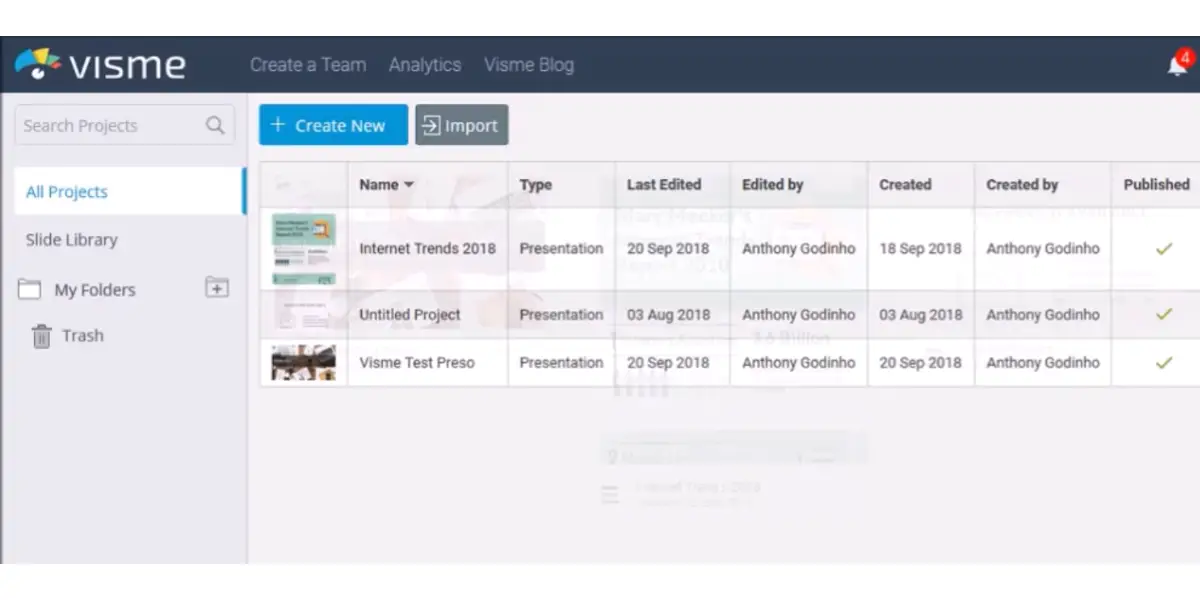The image size is (1200, 600).
Task: Click Edited by name for Visme Test Preso
Action: (x=799, y=362)
